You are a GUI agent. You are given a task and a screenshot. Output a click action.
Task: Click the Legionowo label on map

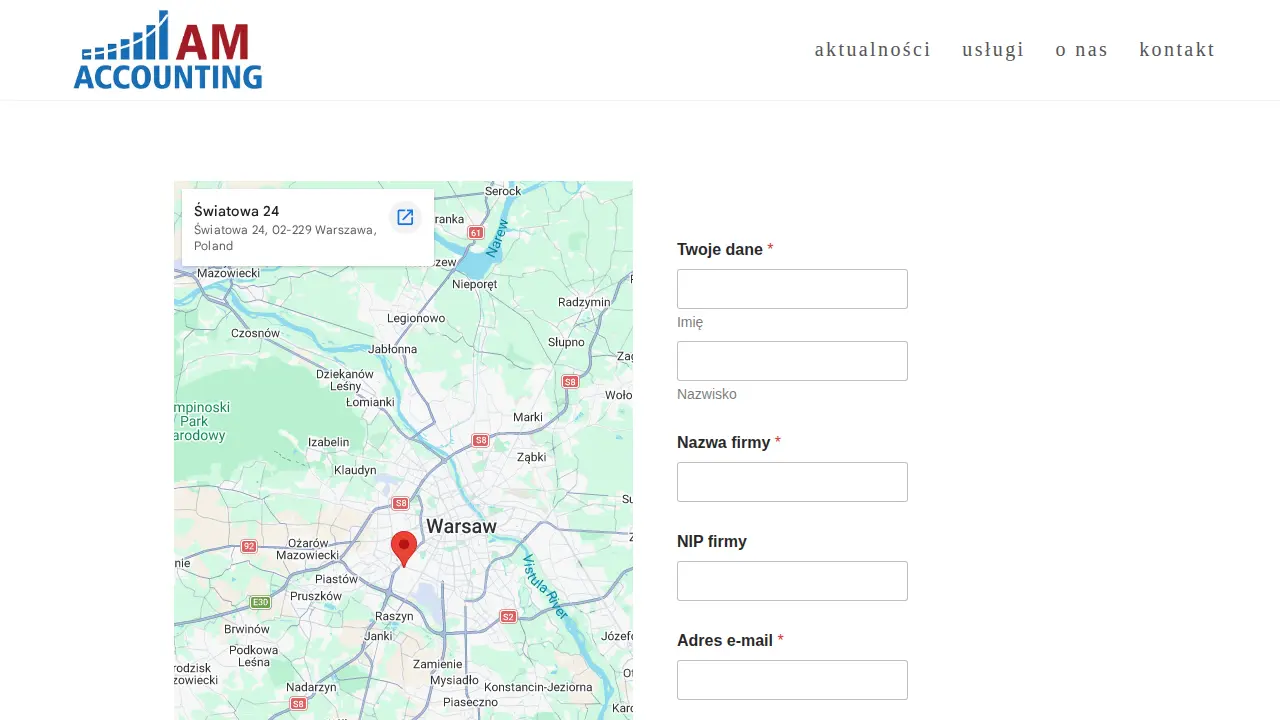[x=416, y=318]
